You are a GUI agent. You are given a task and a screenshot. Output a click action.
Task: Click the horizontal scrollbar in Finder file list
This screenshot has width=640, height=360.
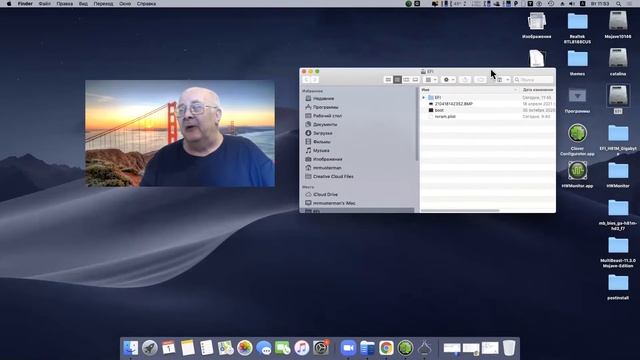(460, 211)
